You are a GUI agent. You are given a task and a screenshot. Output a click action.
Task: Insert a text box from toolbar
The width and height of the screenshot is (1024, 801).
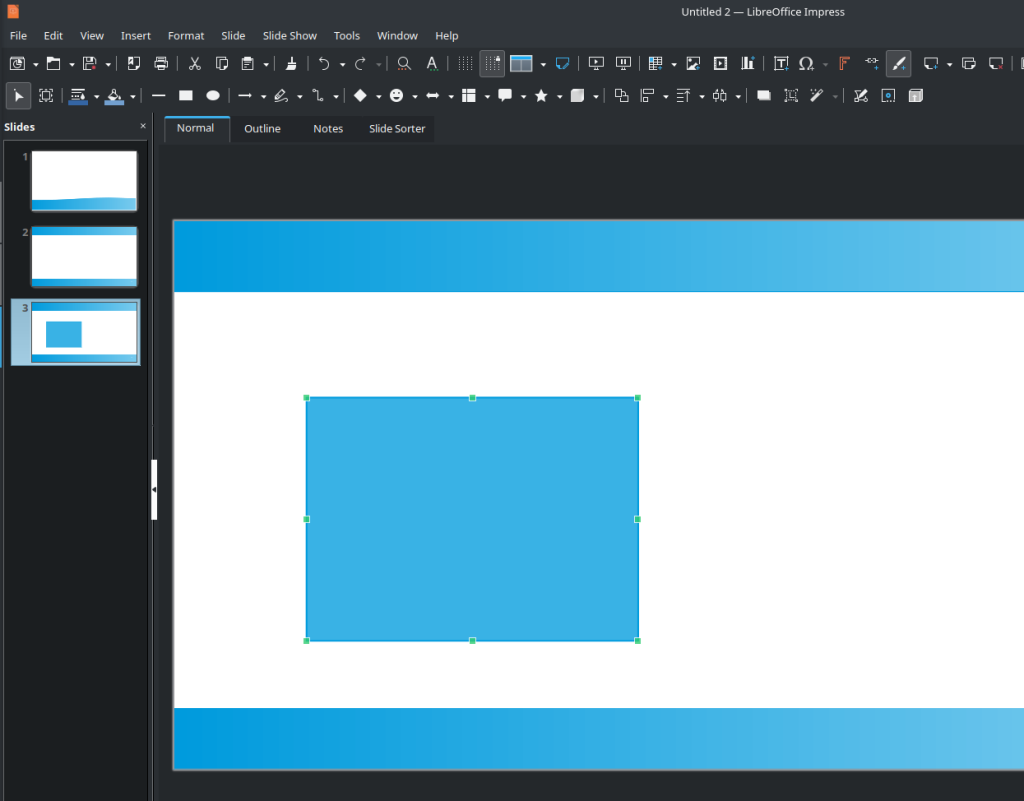781,64
